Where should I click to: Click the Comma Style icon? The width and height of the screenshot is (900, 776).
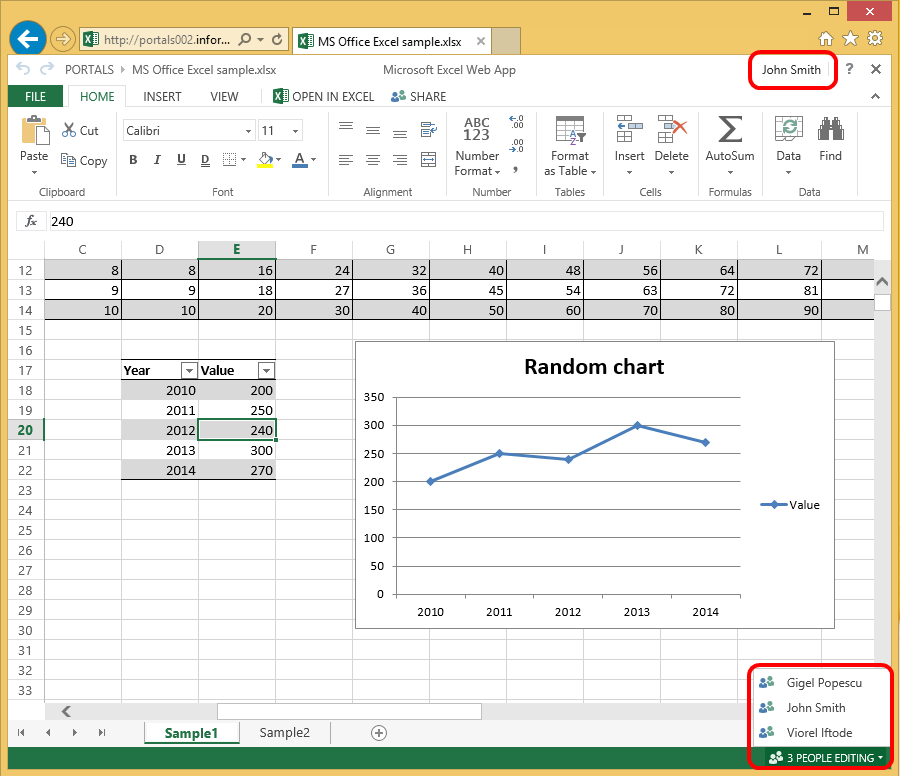click(x=515, y=170)
